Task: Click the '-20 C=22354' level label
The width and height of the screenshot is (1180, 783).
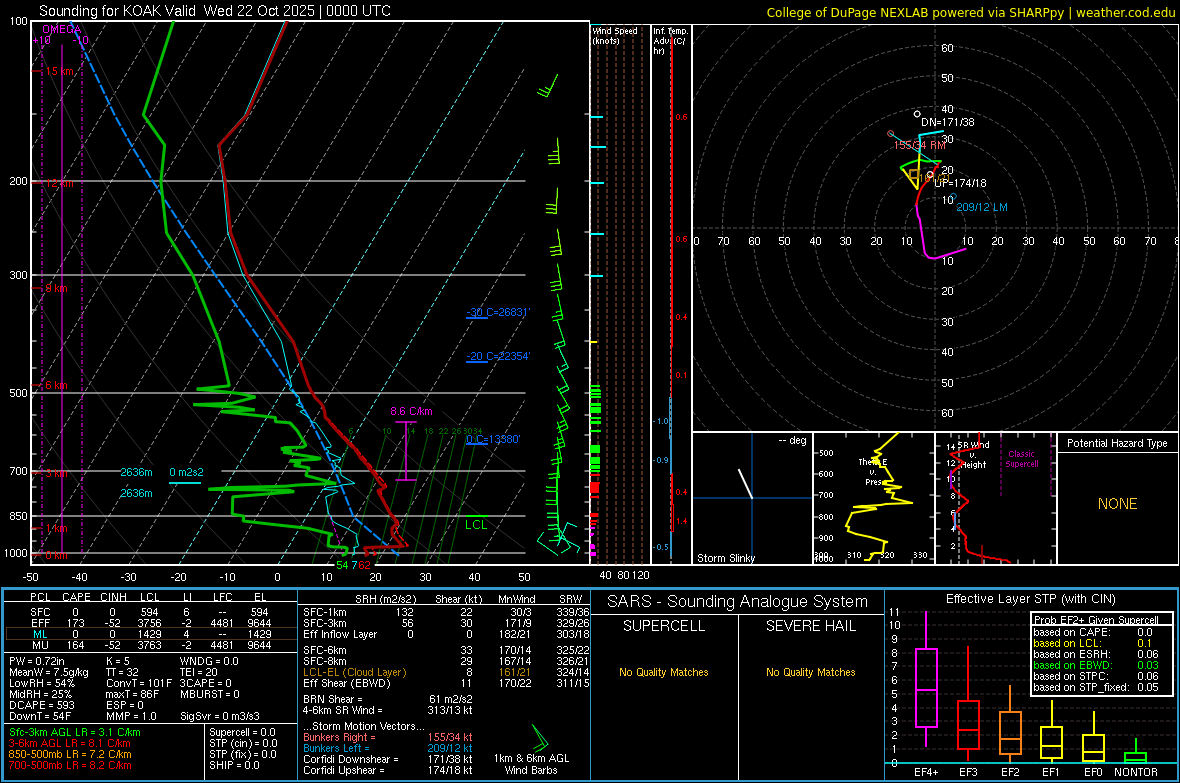Action: [498, 356]
